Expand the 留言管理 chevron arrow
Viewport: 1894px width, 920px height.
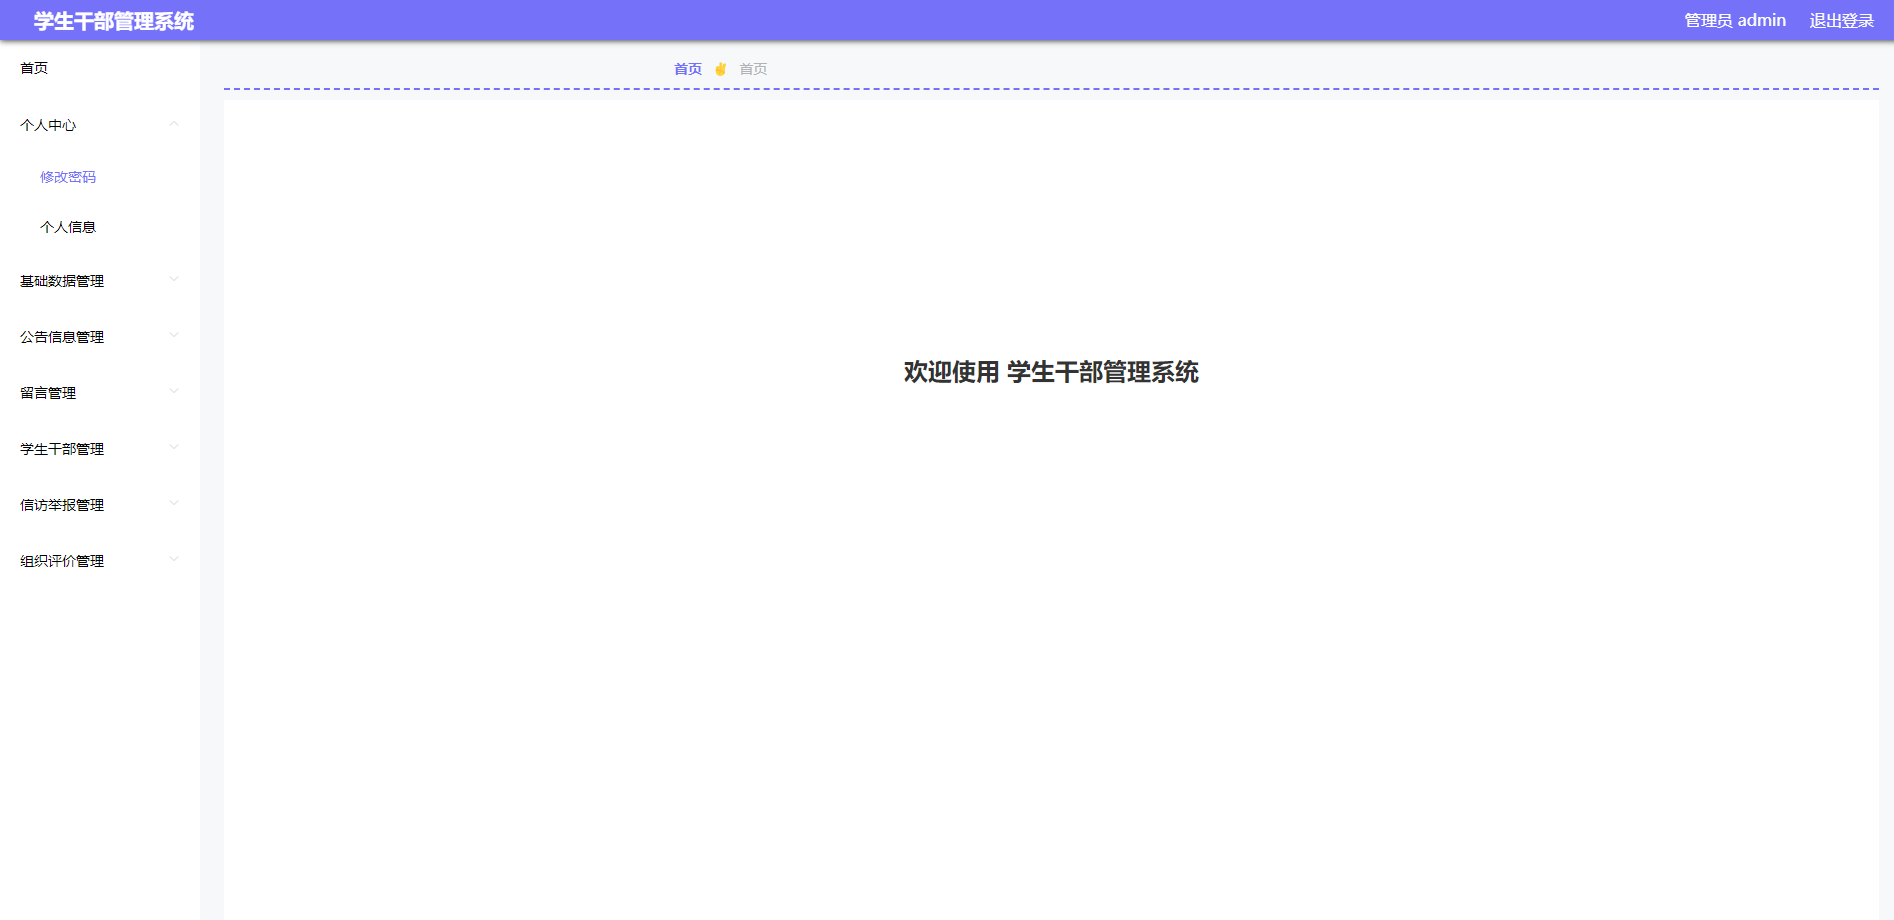[x=174, y=392]
